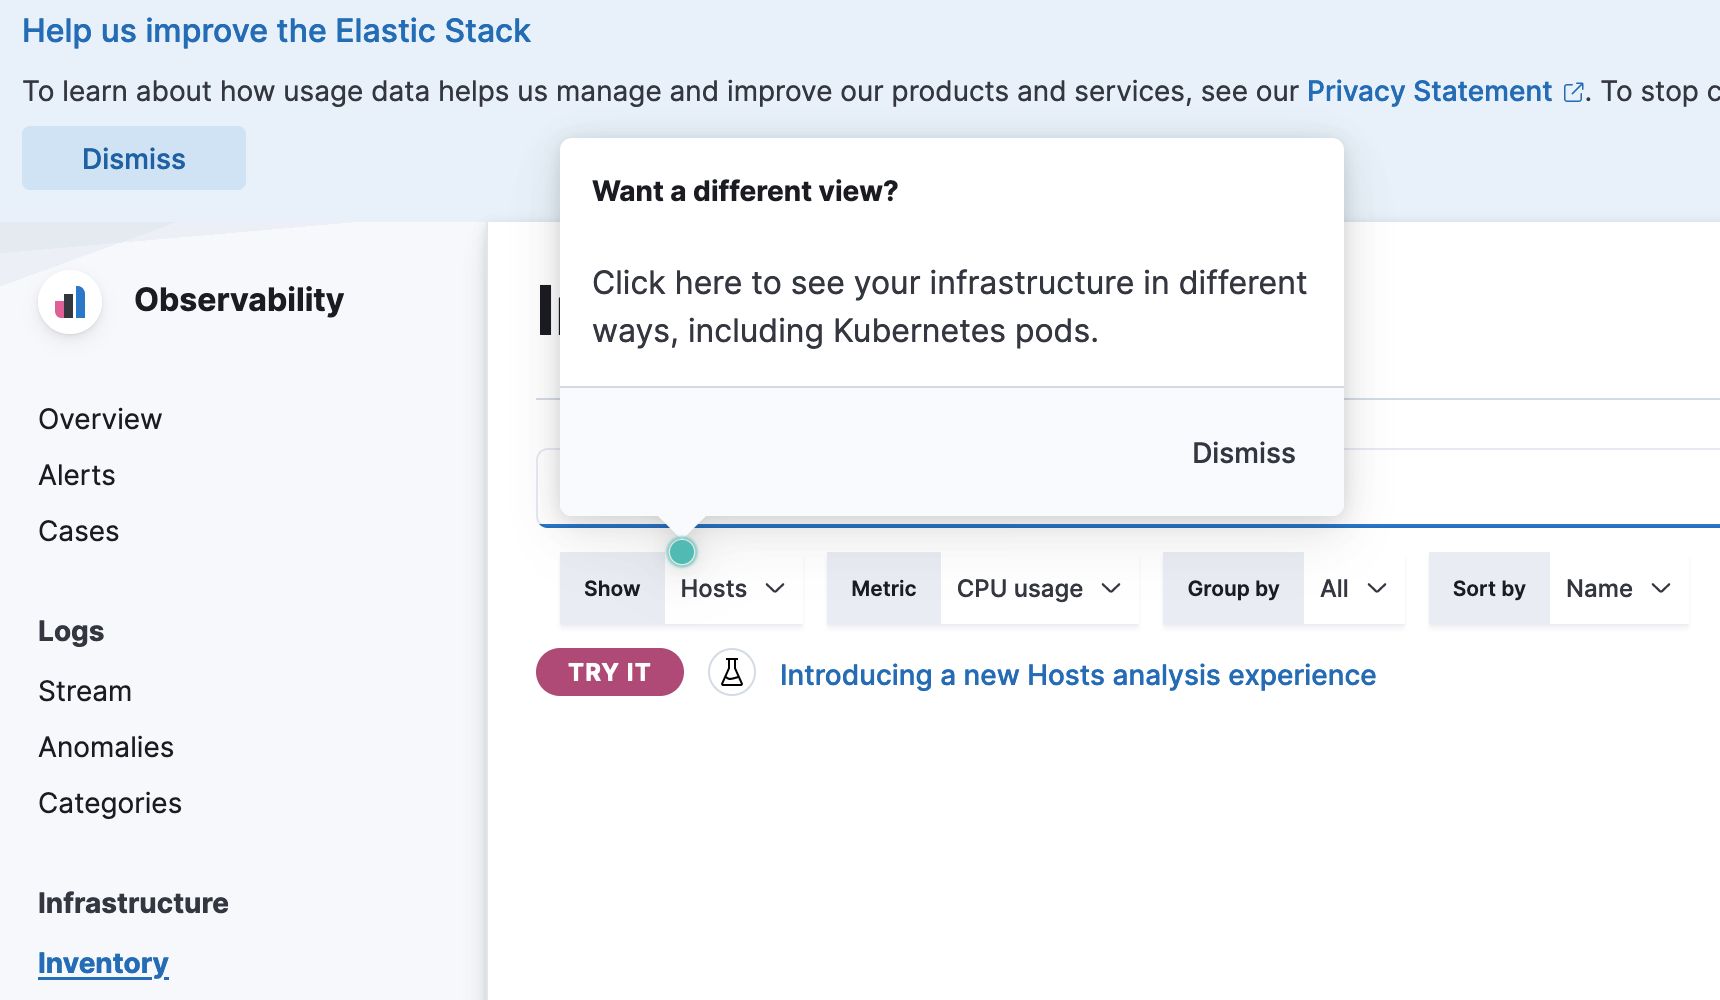Open the Anomalies logs view
The image size is (1720, 1000).
pyautogui.click(x=106, y=746)
